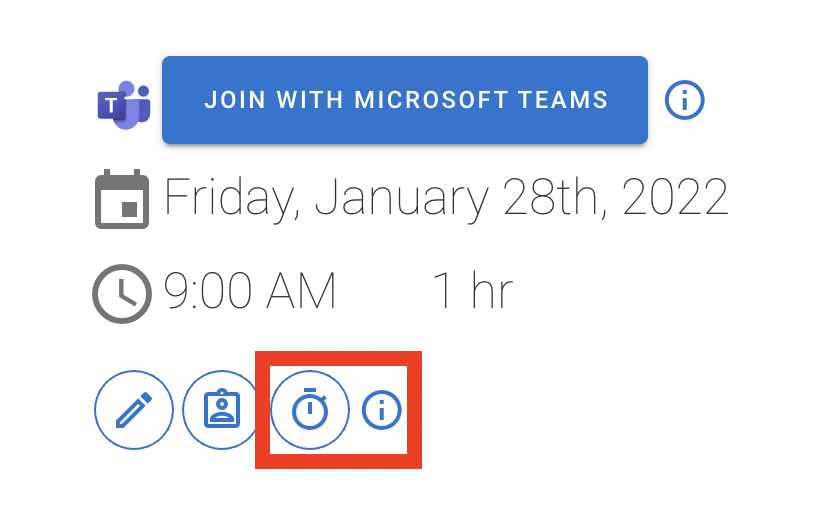Edit the meeting using the pencil icon
Image resolution: width=826 pixels, height=506 pixels.
(134, 410)
